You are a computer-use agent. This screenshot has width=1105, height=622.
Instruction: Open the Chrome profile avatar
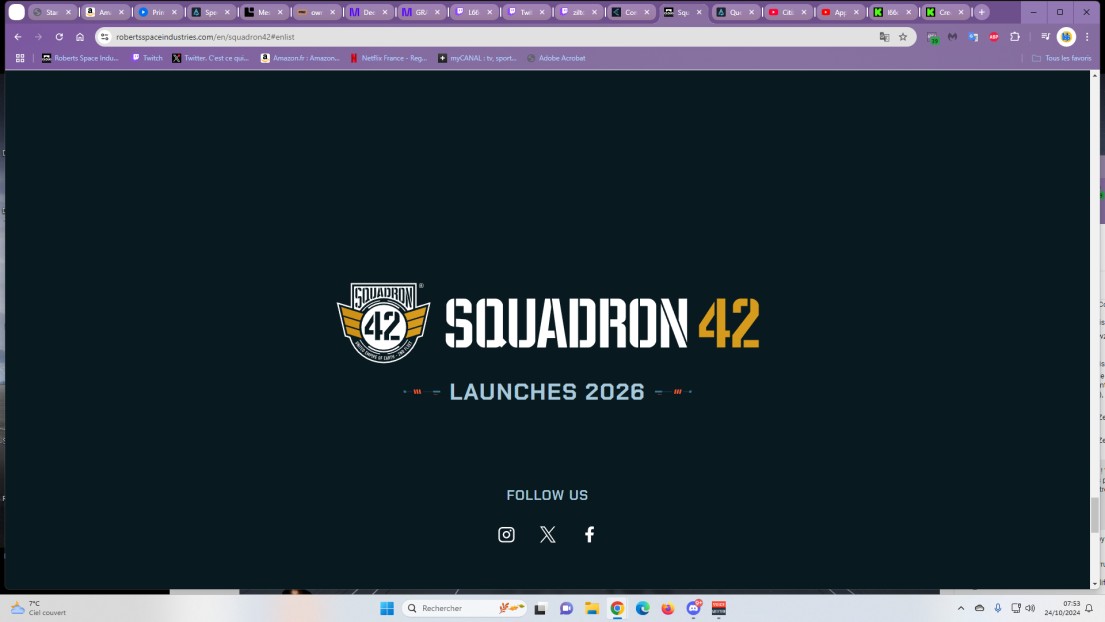pyautogui.click(x=1066, y=37)
